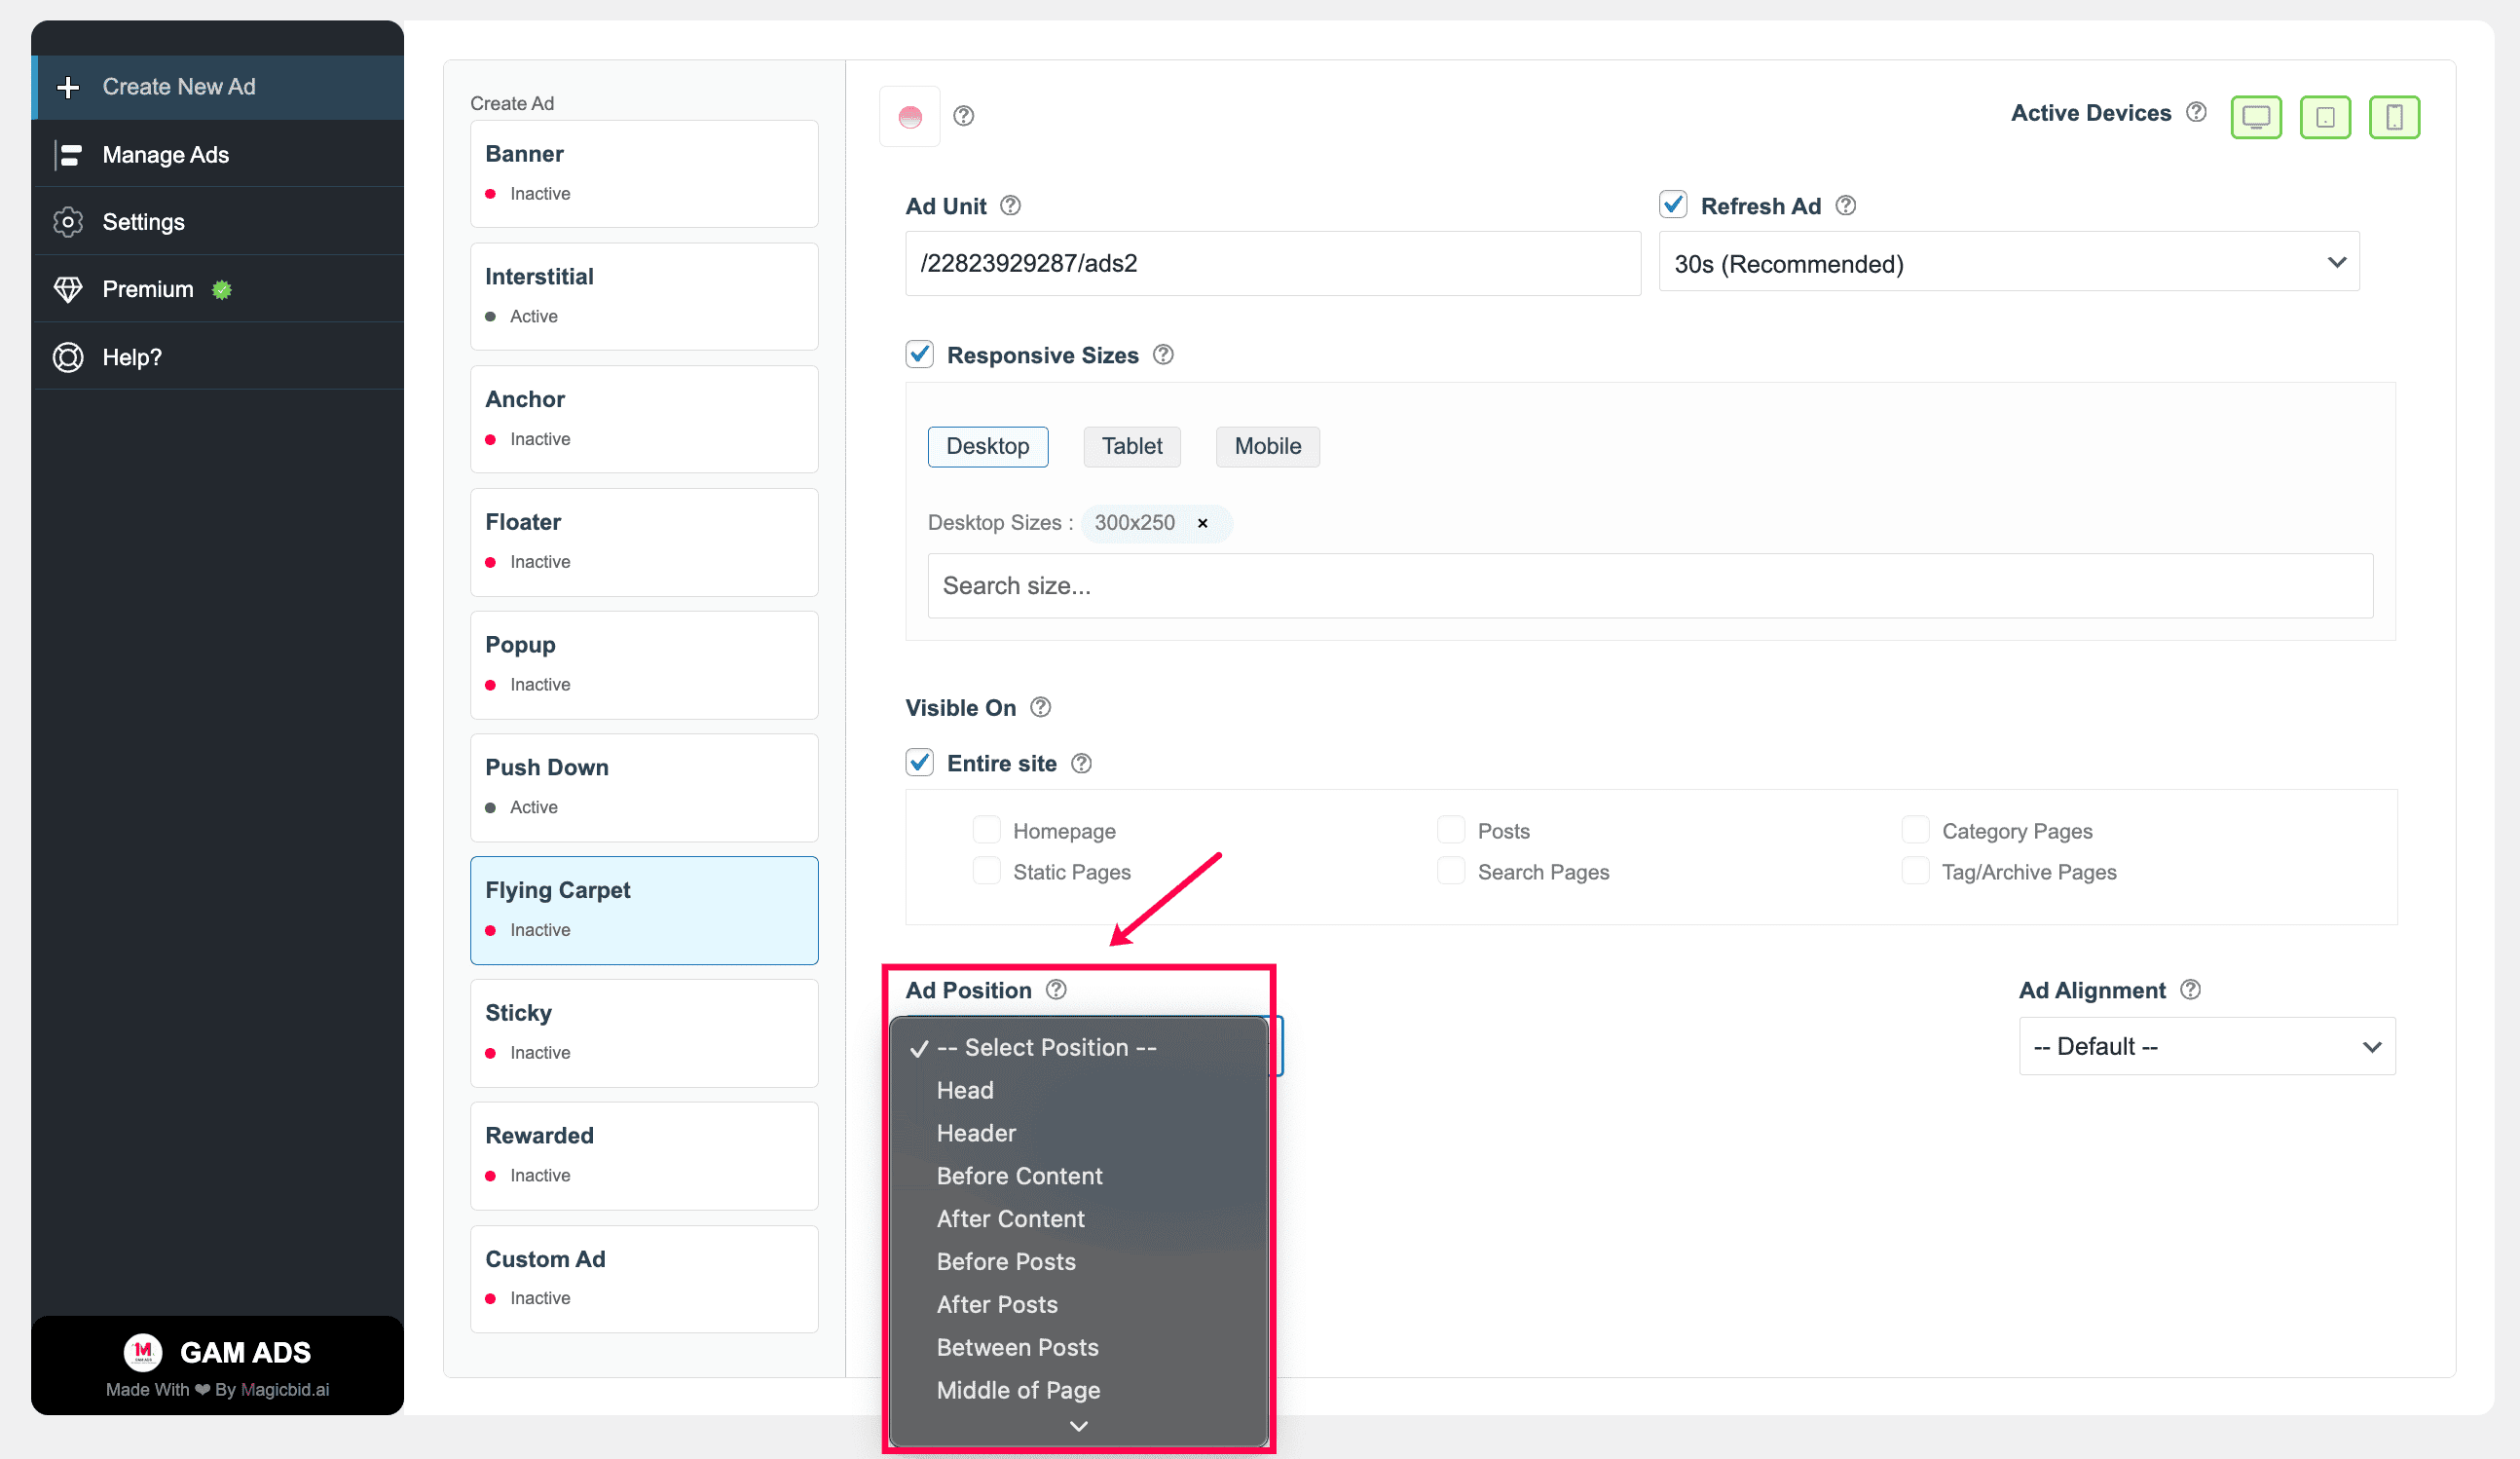
Task: Click the help icon next to Refresh Ad
Action: [1846, 205]
